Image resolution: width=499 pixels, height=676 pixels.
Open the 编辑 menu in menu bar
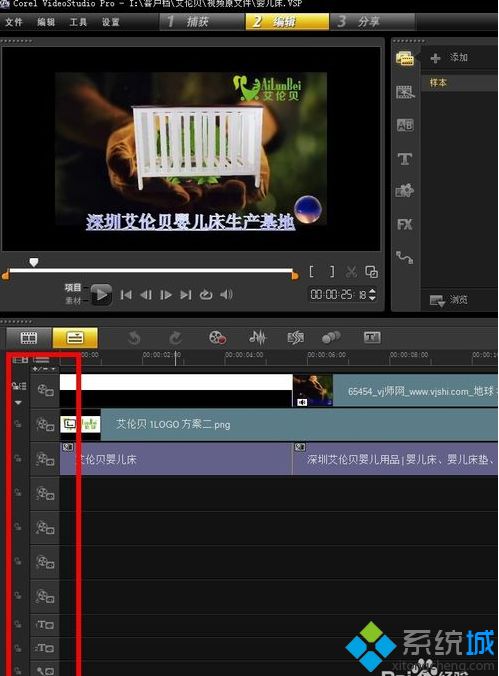point(46,22)
